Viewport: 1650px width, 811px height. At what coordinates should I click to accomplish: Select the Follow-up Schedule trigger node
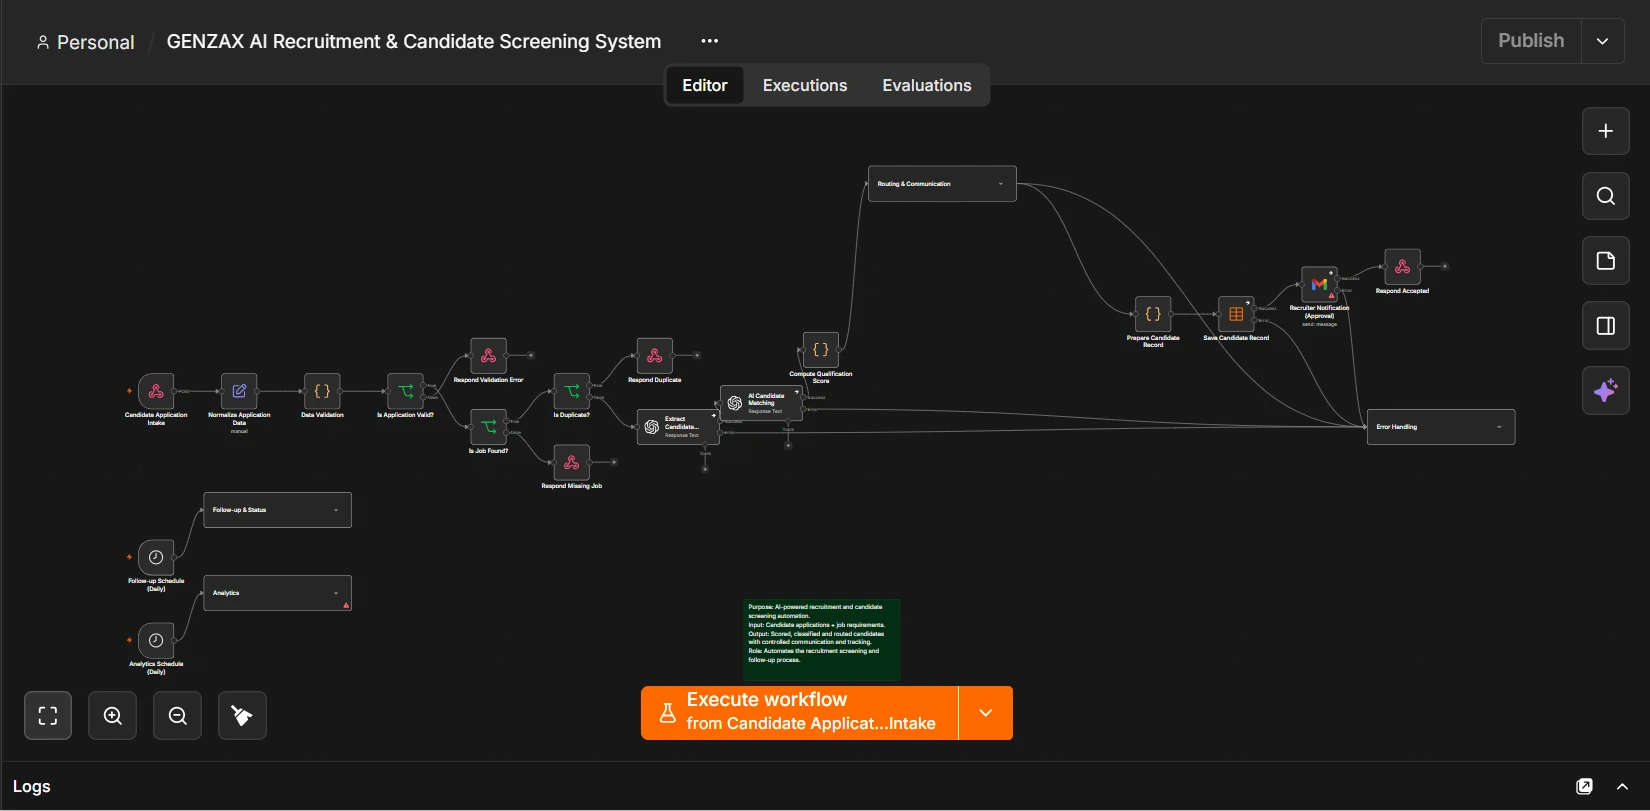(x=156, y=557)
